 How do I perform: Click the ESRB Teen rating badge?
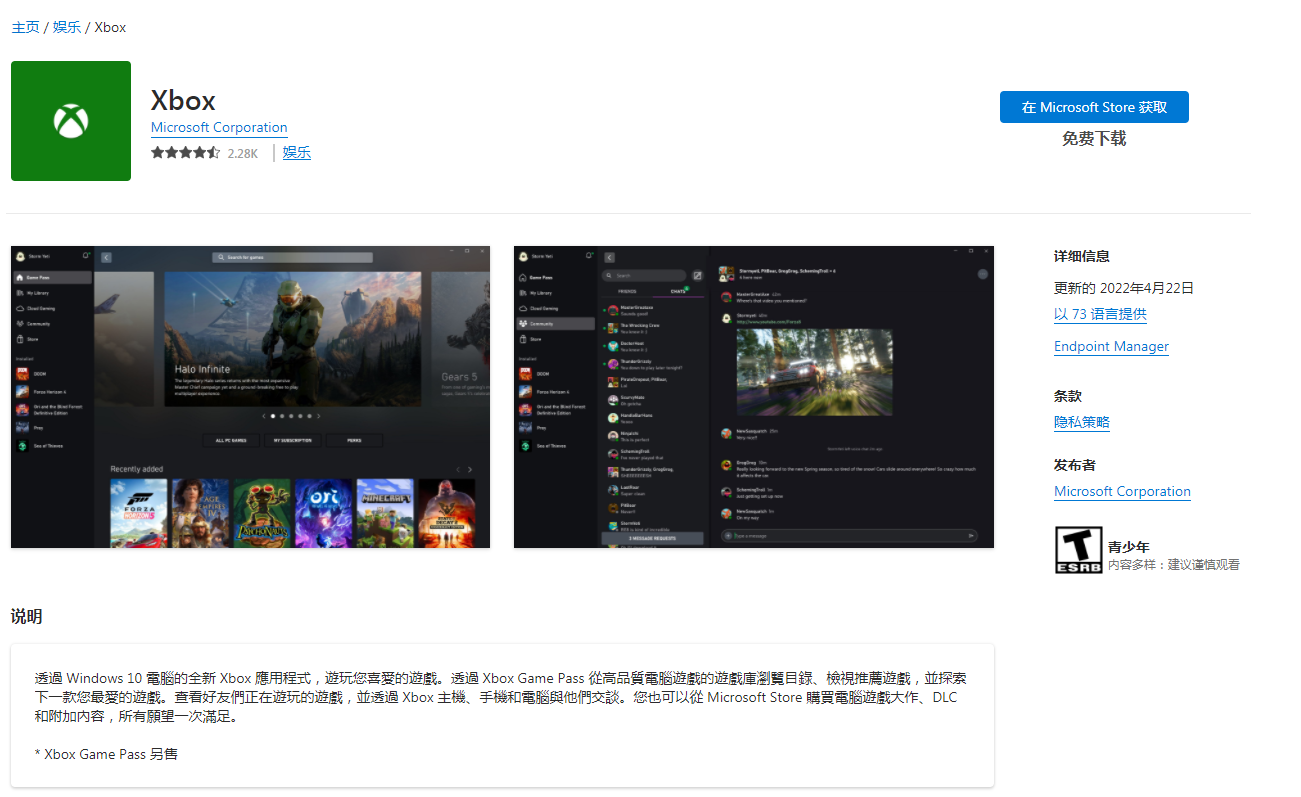pyautogui.click(x=1078, y=550)
